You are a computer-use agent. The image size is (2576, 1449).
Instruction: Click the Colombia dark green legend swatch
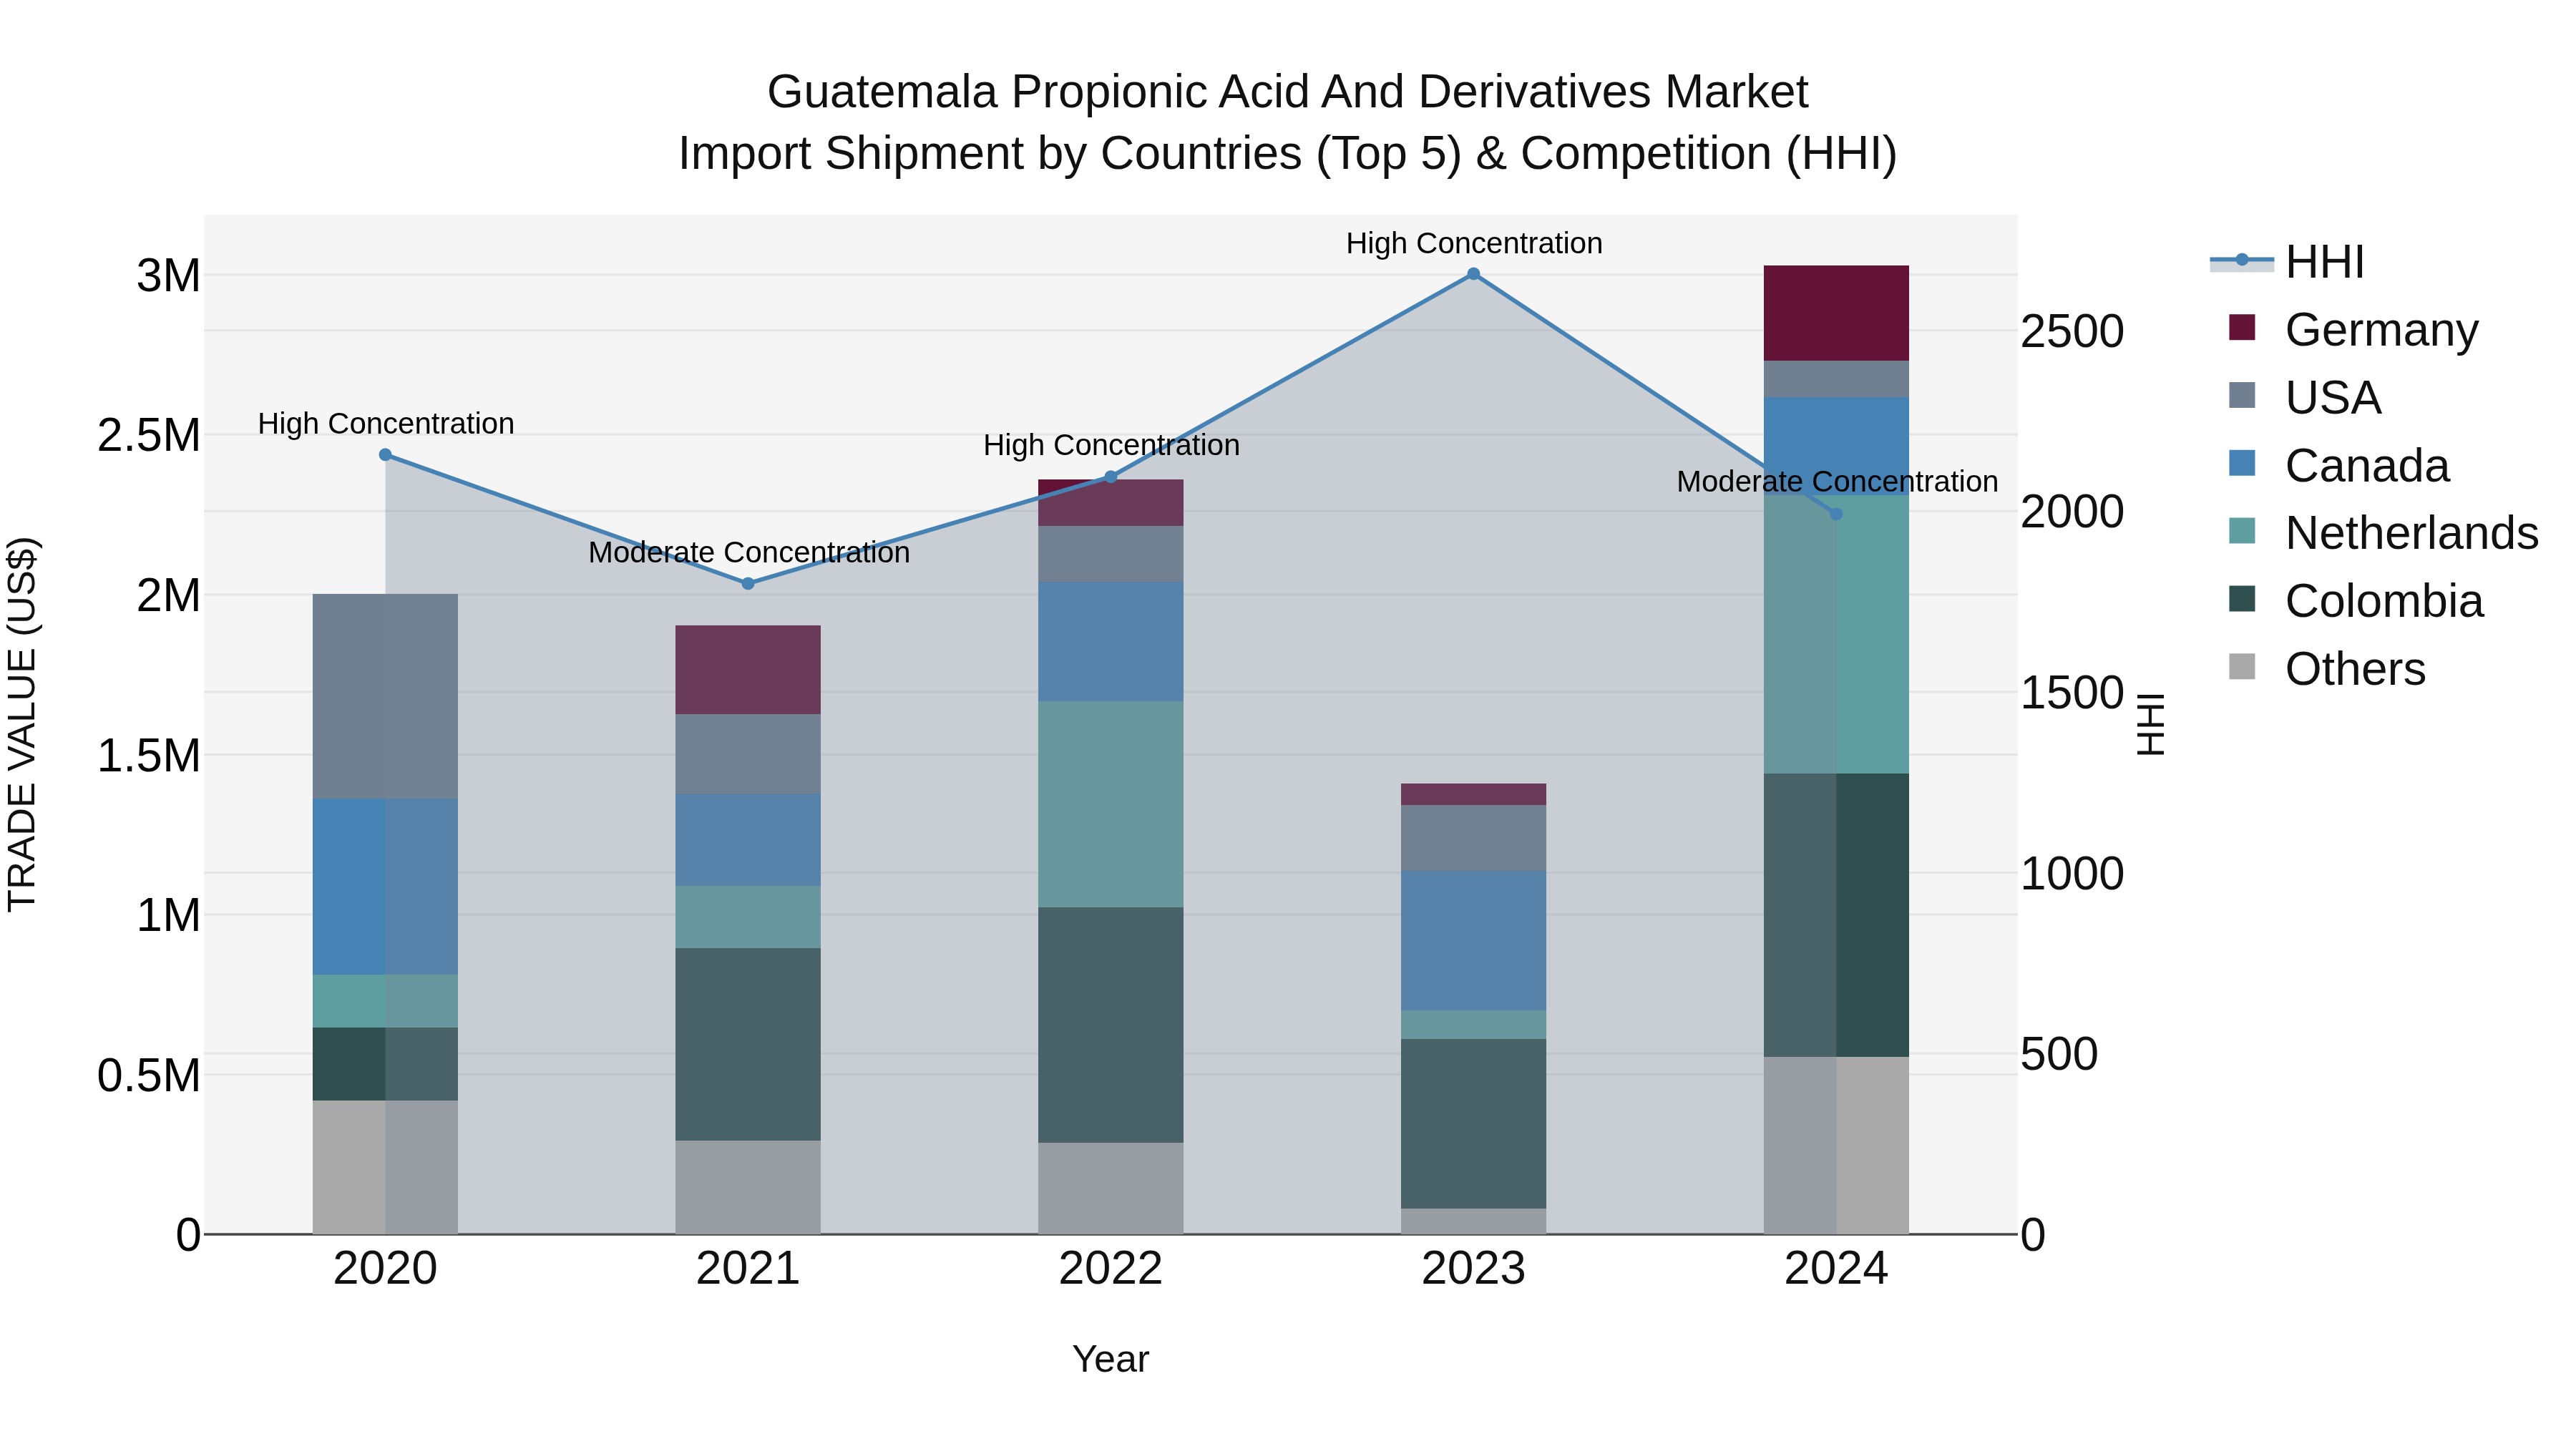tap(2243, 599)
